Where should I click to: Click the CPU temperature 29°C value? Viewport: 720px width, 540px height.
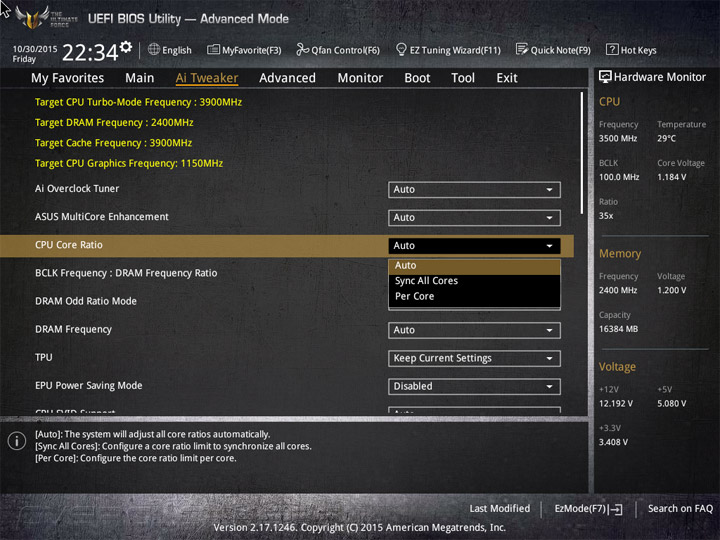[666, 138]
